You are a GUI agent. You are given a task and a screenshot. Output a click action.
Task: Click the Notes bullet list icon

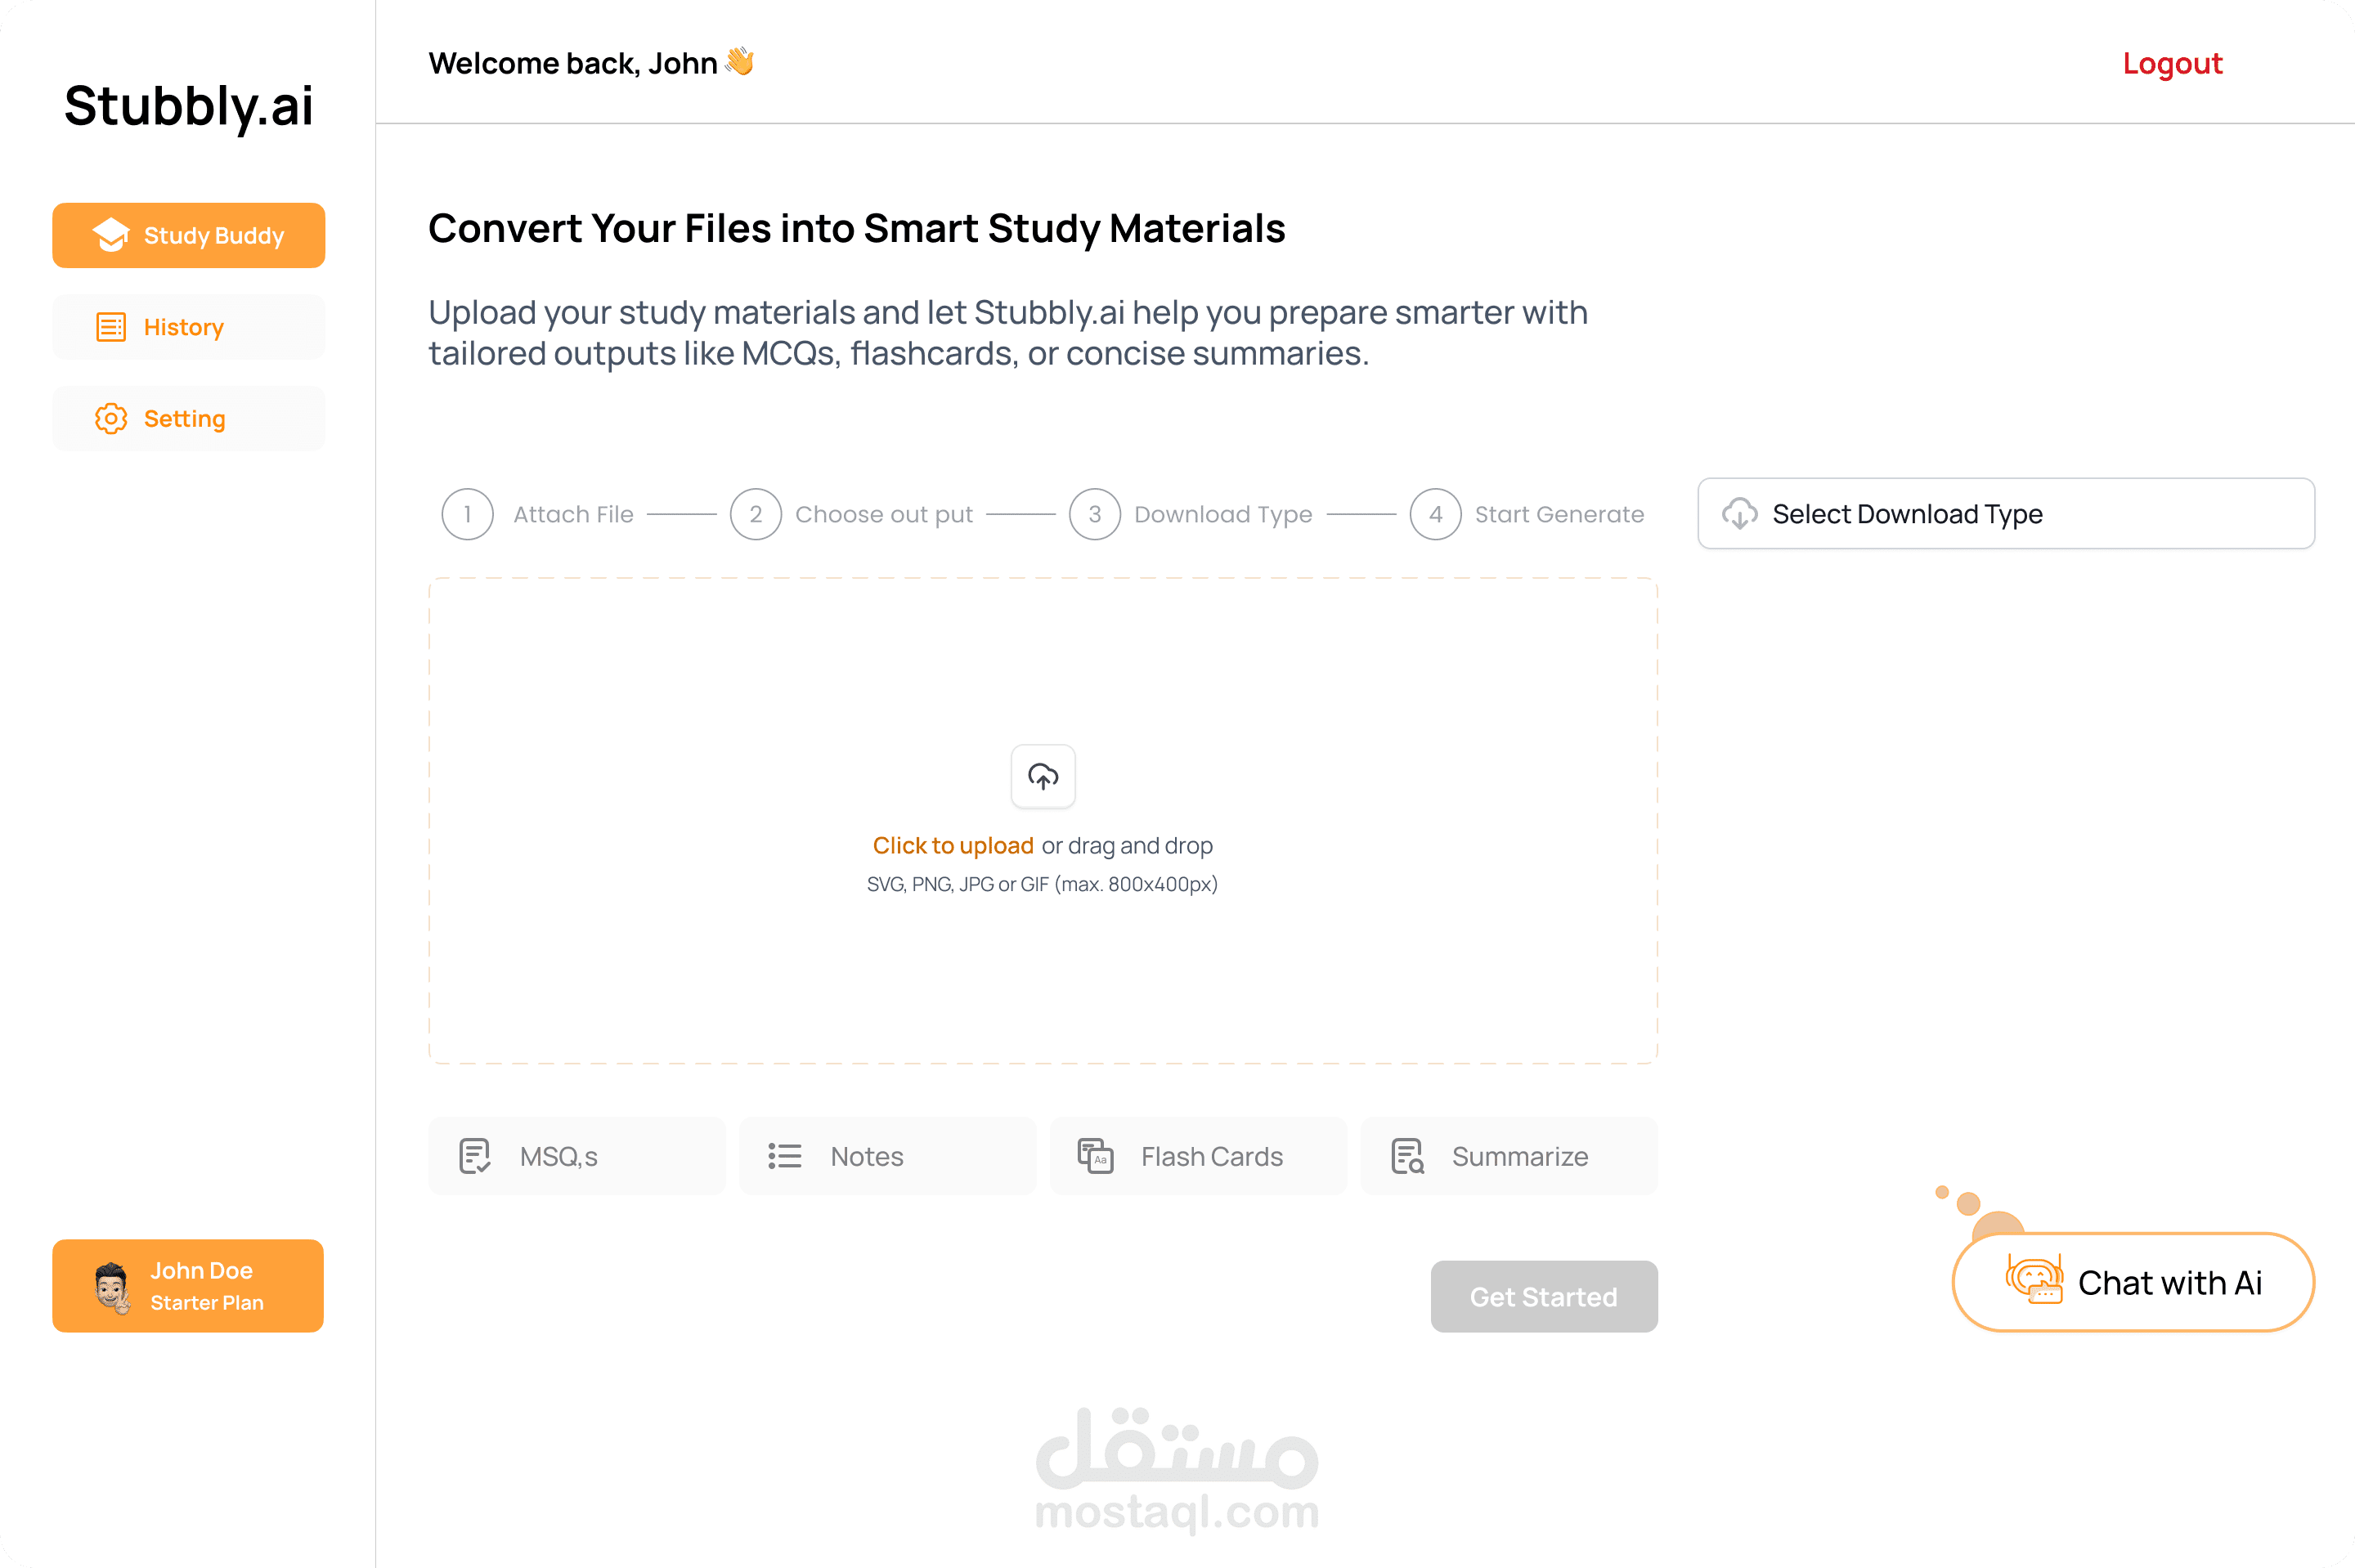[x=785, y=1156]
